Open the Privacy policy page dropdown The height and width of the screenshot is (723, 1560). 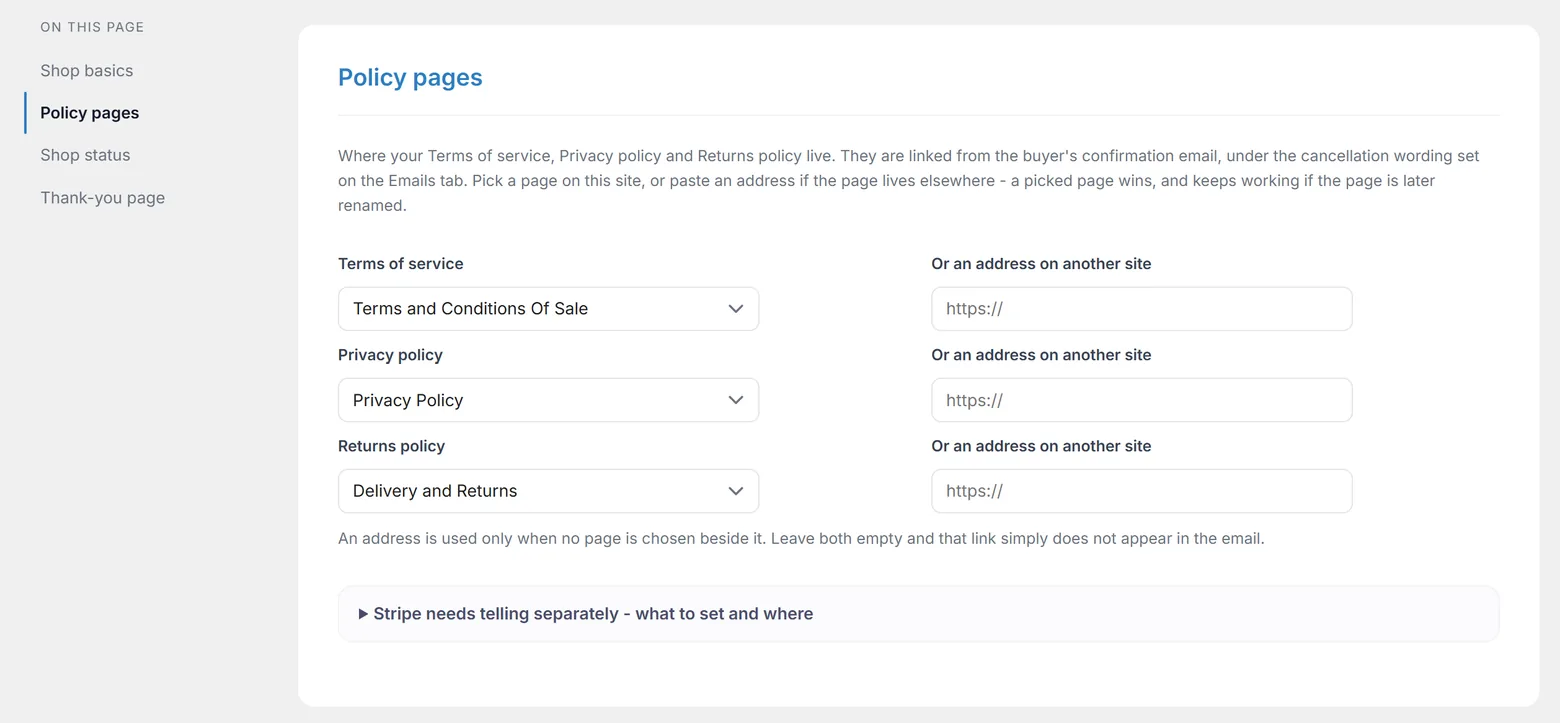point(548,400)
